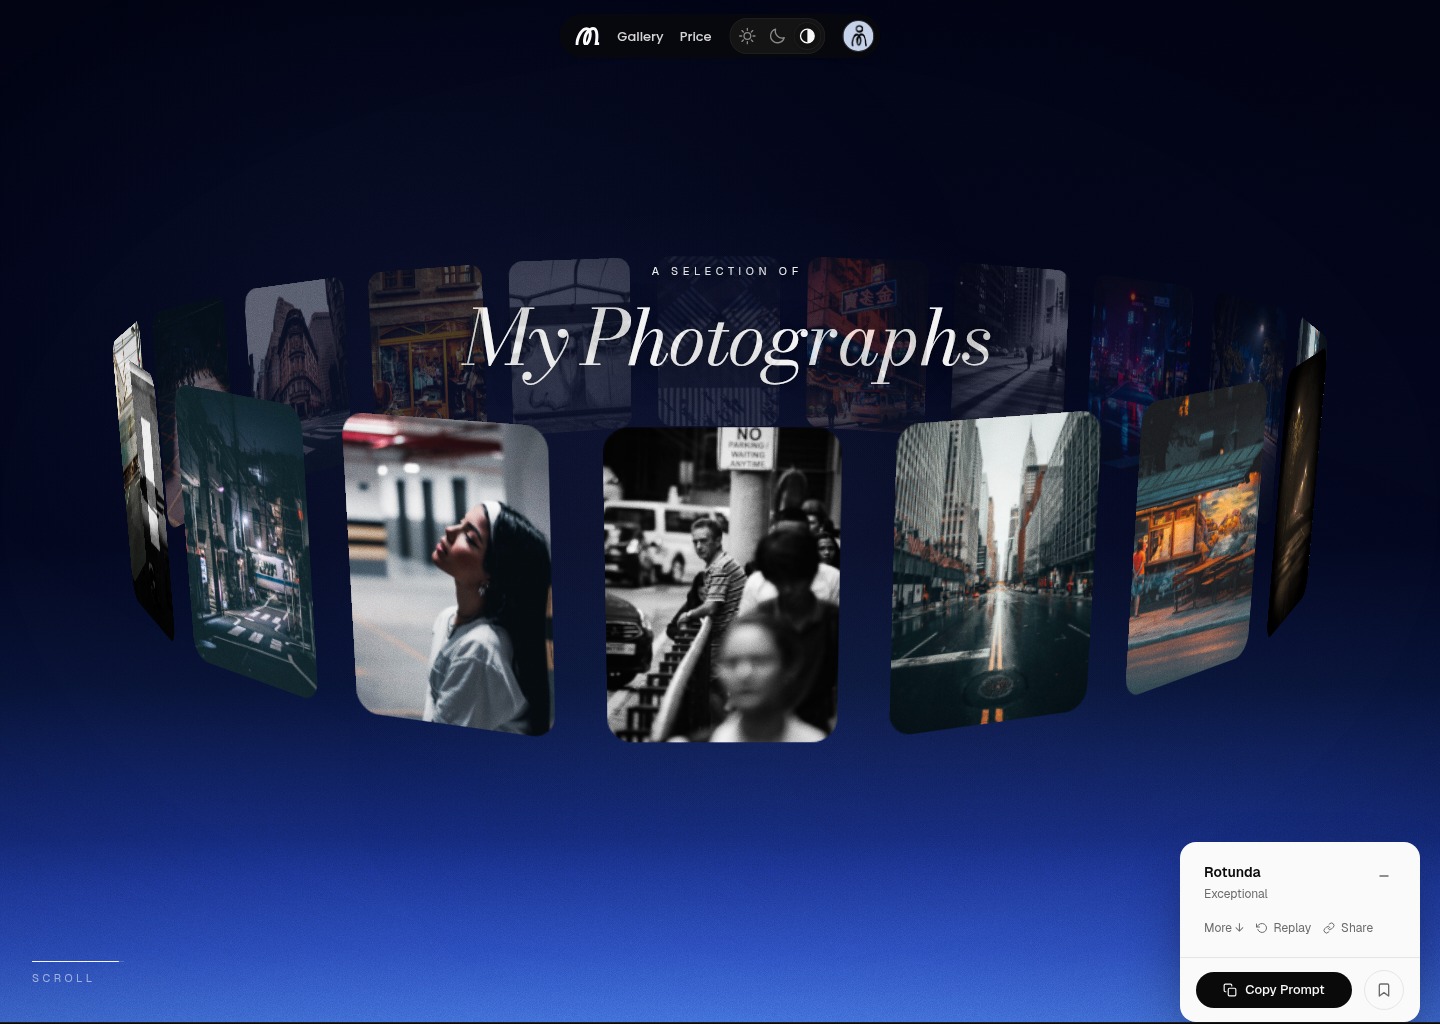Open the Gallery page

pyautogui.click(x=640, y=37)
